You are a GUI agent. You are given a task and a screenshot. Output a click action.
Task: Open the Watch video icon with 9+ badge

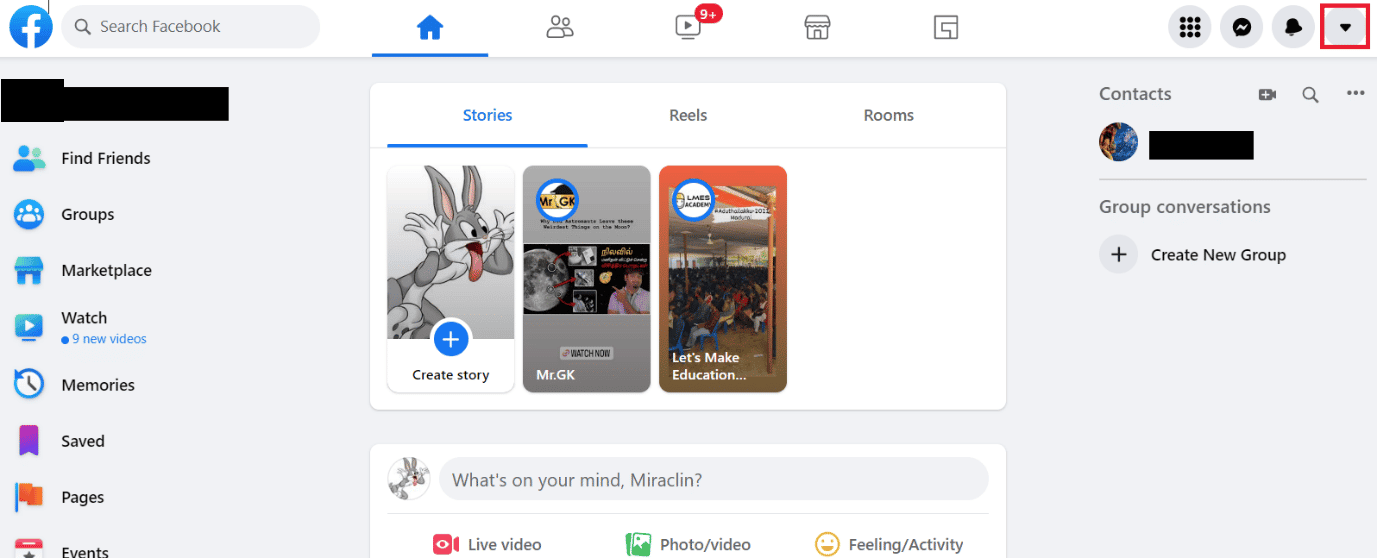[689, 27]
